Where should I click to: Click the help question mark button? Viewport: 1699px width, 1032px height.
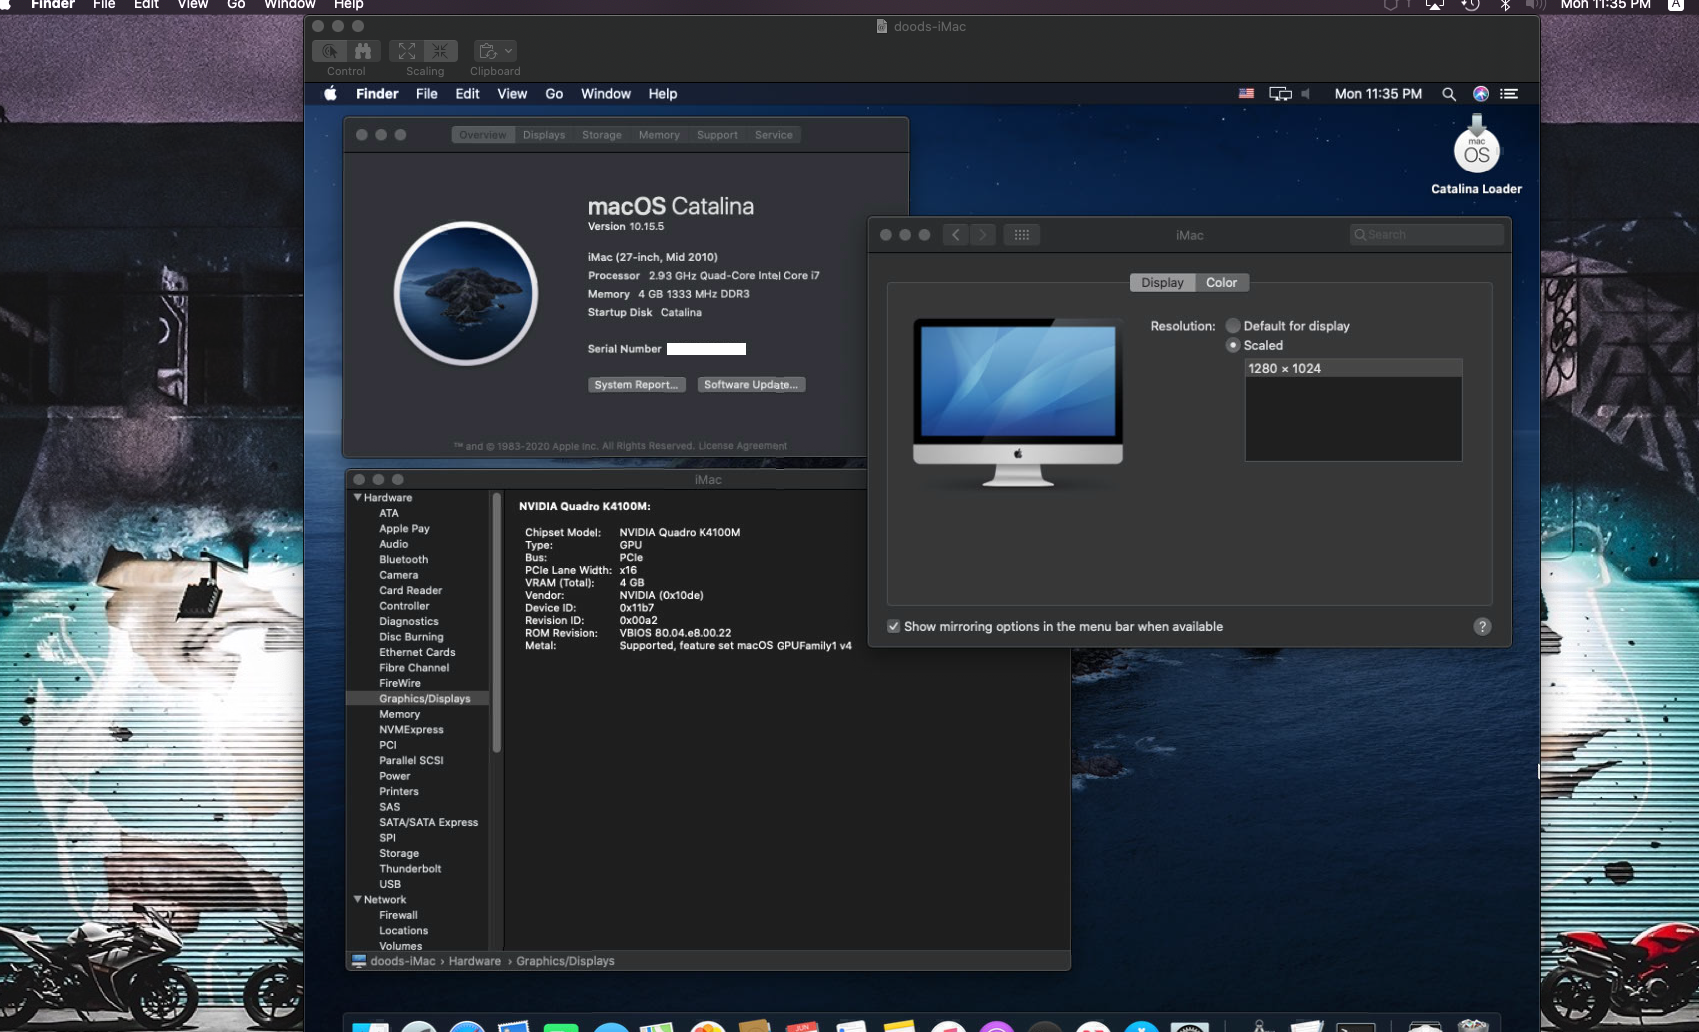1482,627
